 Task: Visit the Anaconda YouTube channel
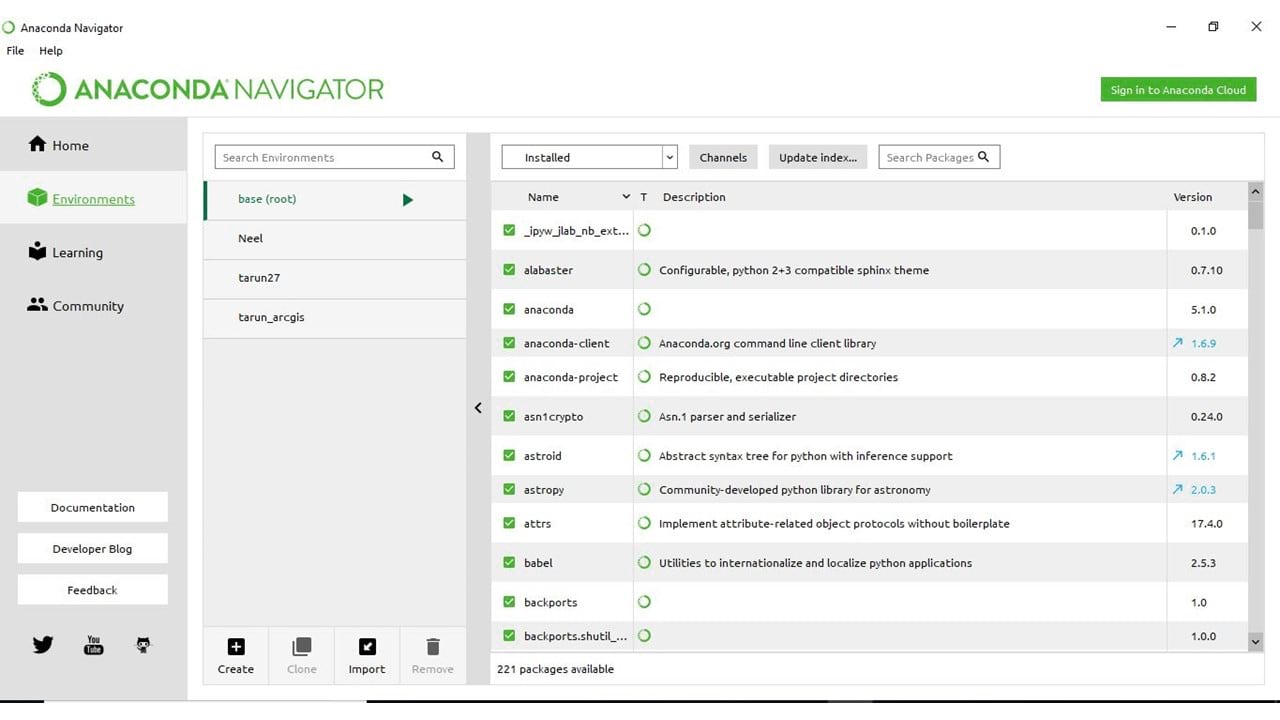coord(93,644)
